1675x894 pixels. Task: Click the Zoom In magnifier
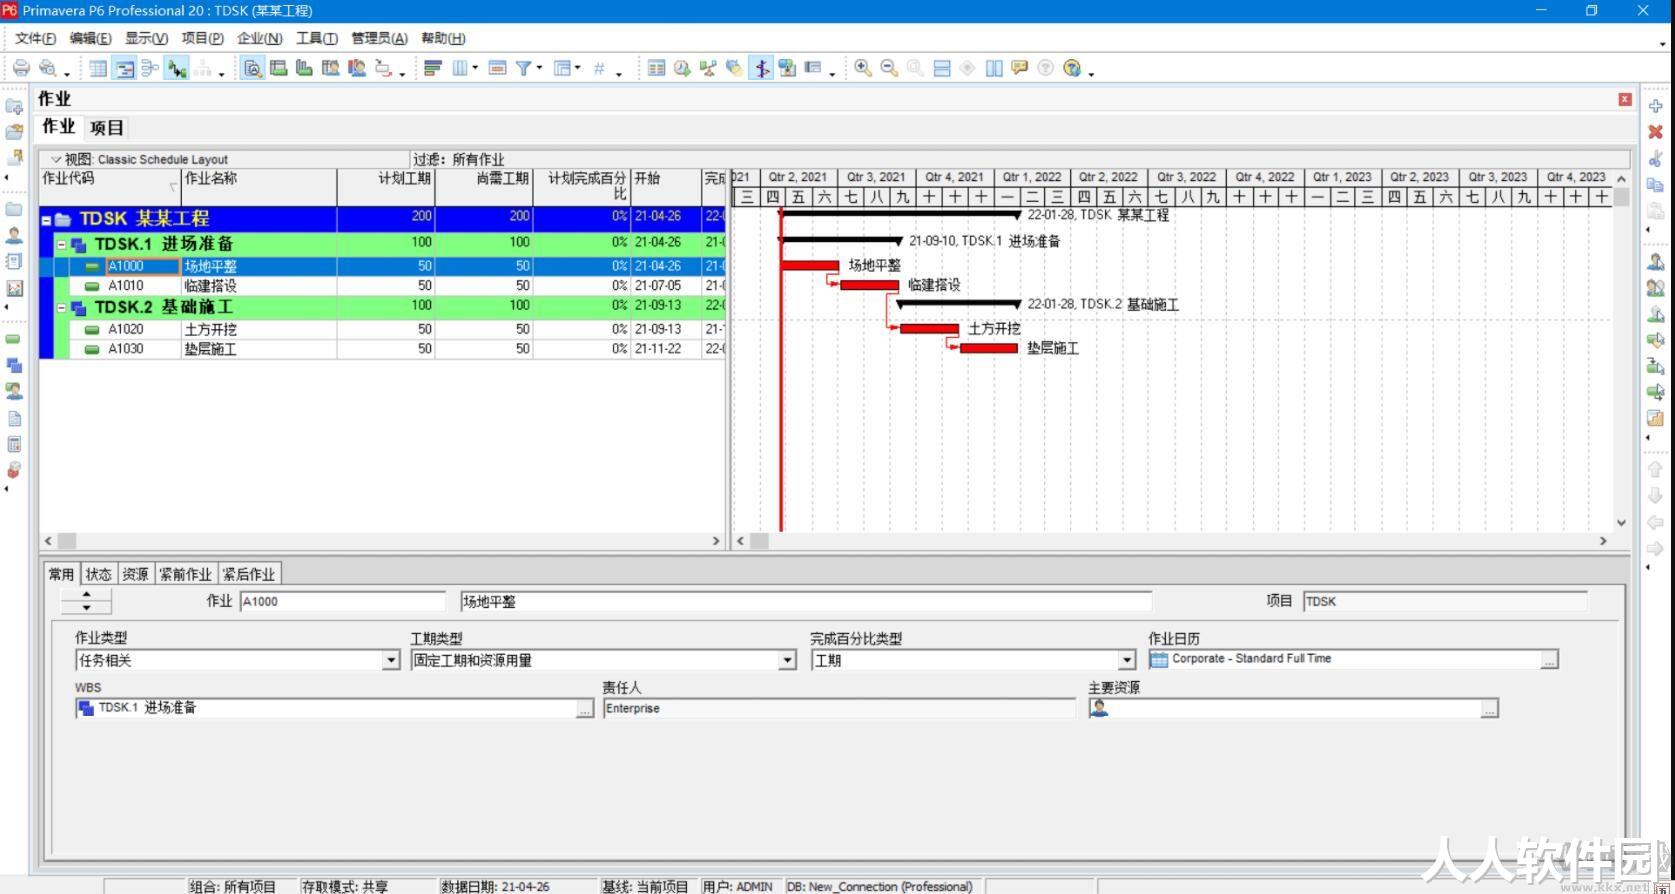(862, 68)
